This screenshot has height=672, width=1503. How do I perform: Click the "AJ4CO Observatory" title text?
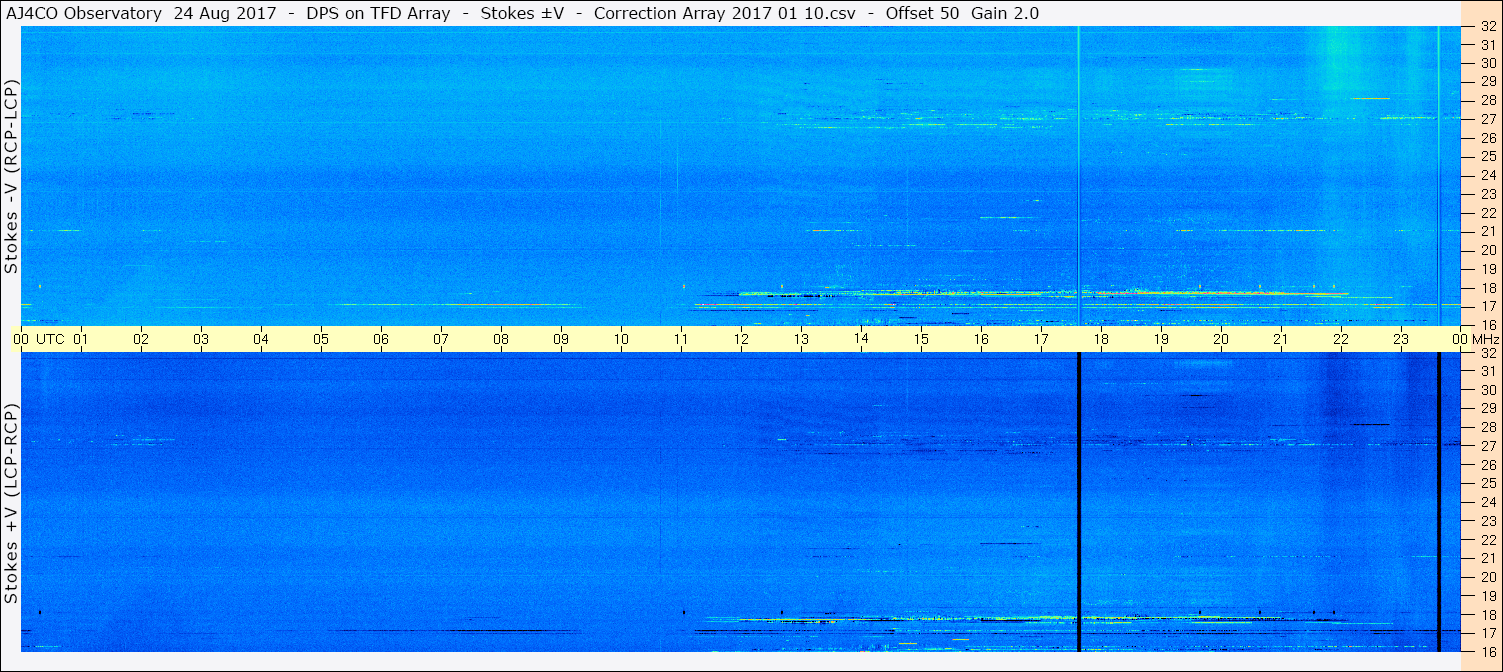(x=83, y=13)
